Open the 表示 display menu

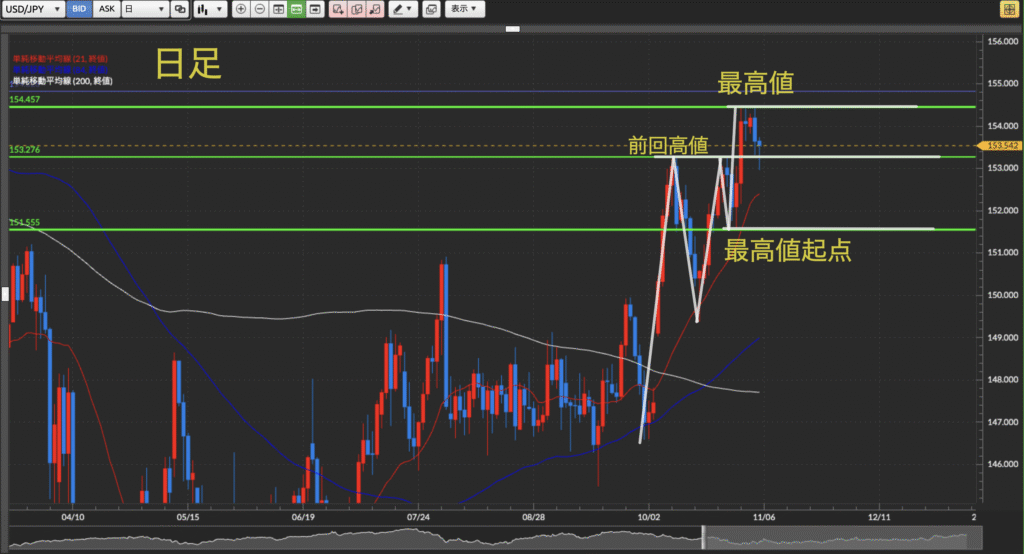(x=463, y=9)
